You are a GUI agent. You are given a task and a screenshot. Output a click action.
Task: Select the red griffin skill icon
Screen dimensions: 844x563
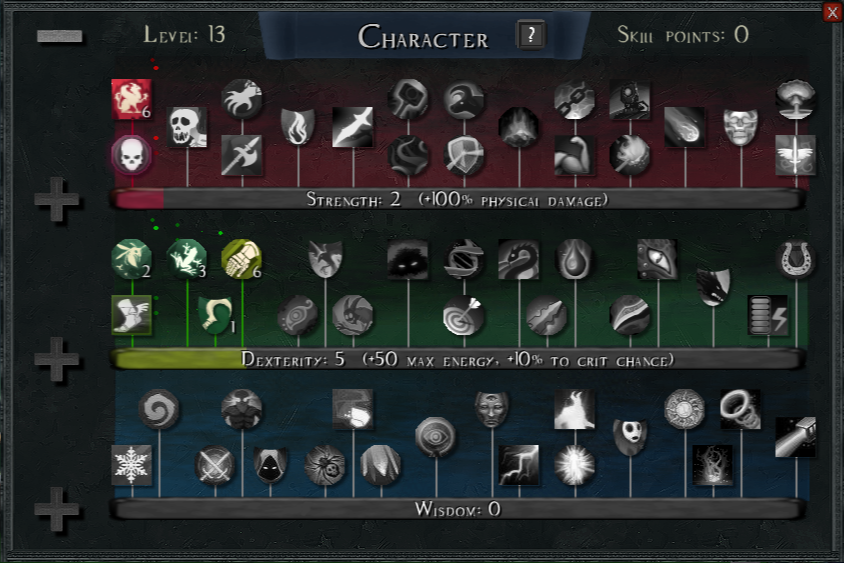131,99
